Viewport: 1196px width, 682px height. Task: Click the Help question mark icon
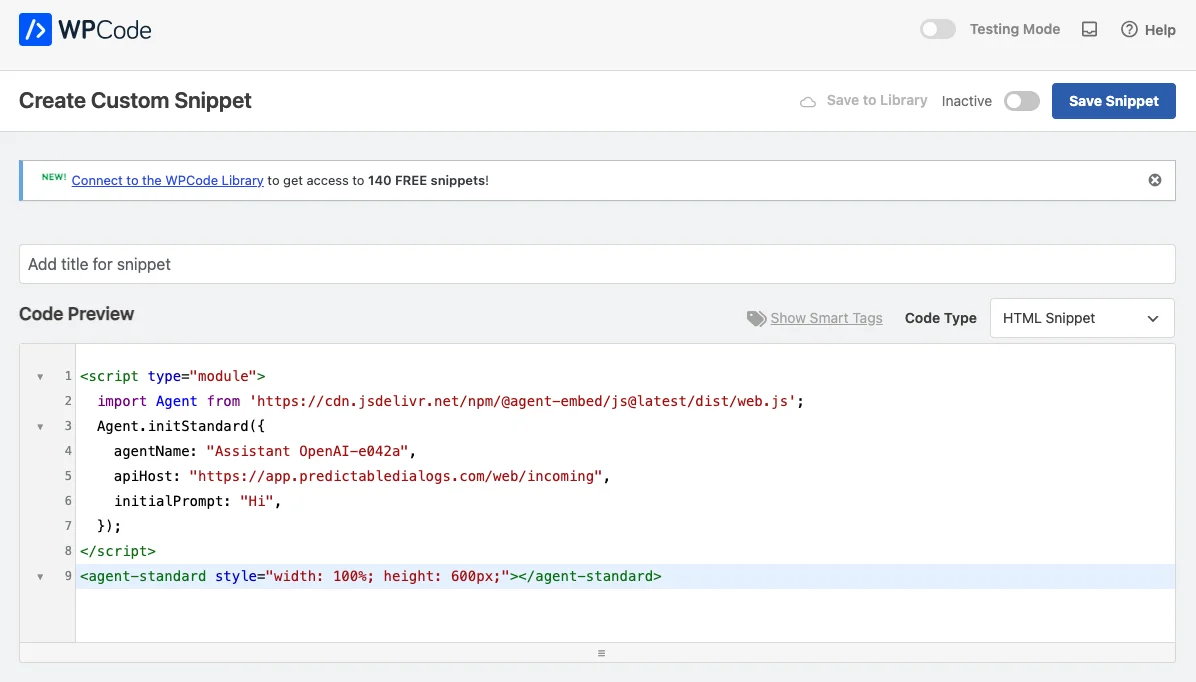(1129, 30)
